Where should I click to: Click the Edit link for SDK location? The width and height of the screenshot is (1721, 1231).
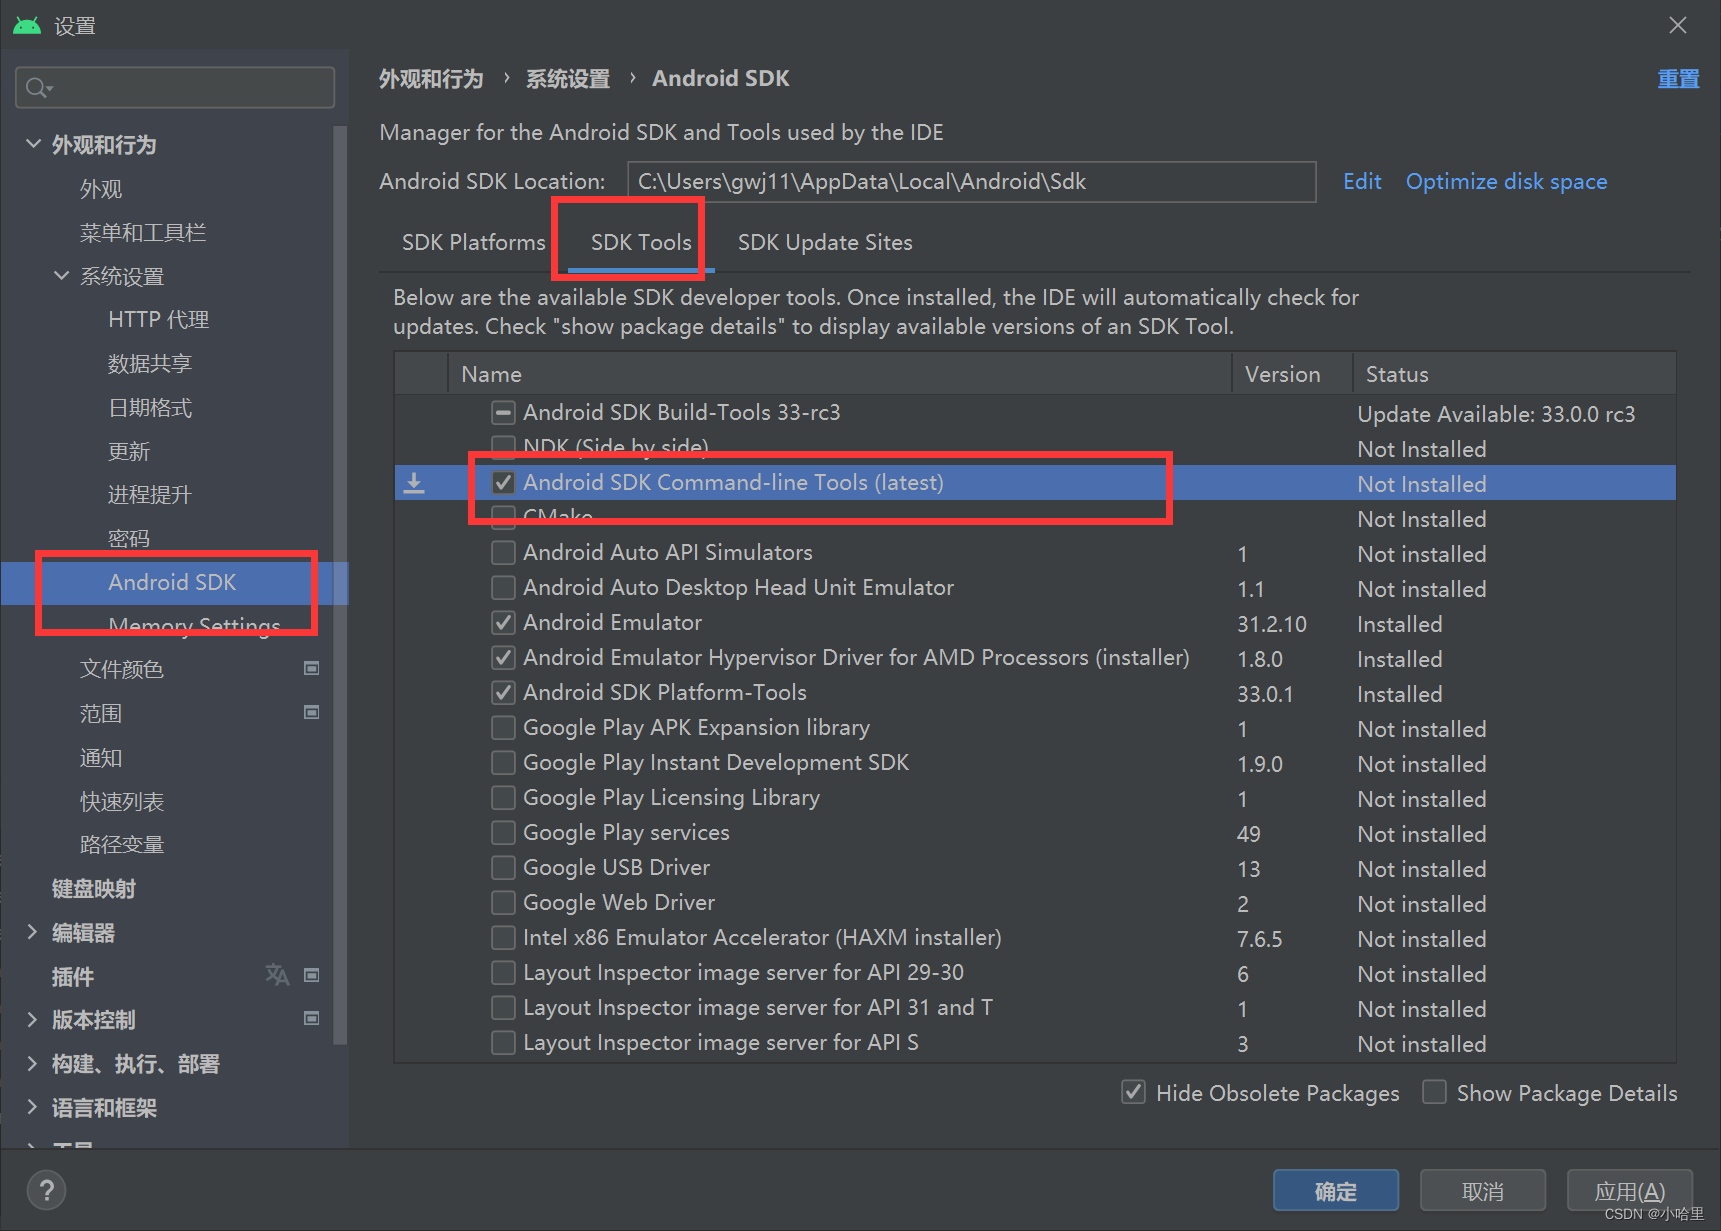[1362, 181]
